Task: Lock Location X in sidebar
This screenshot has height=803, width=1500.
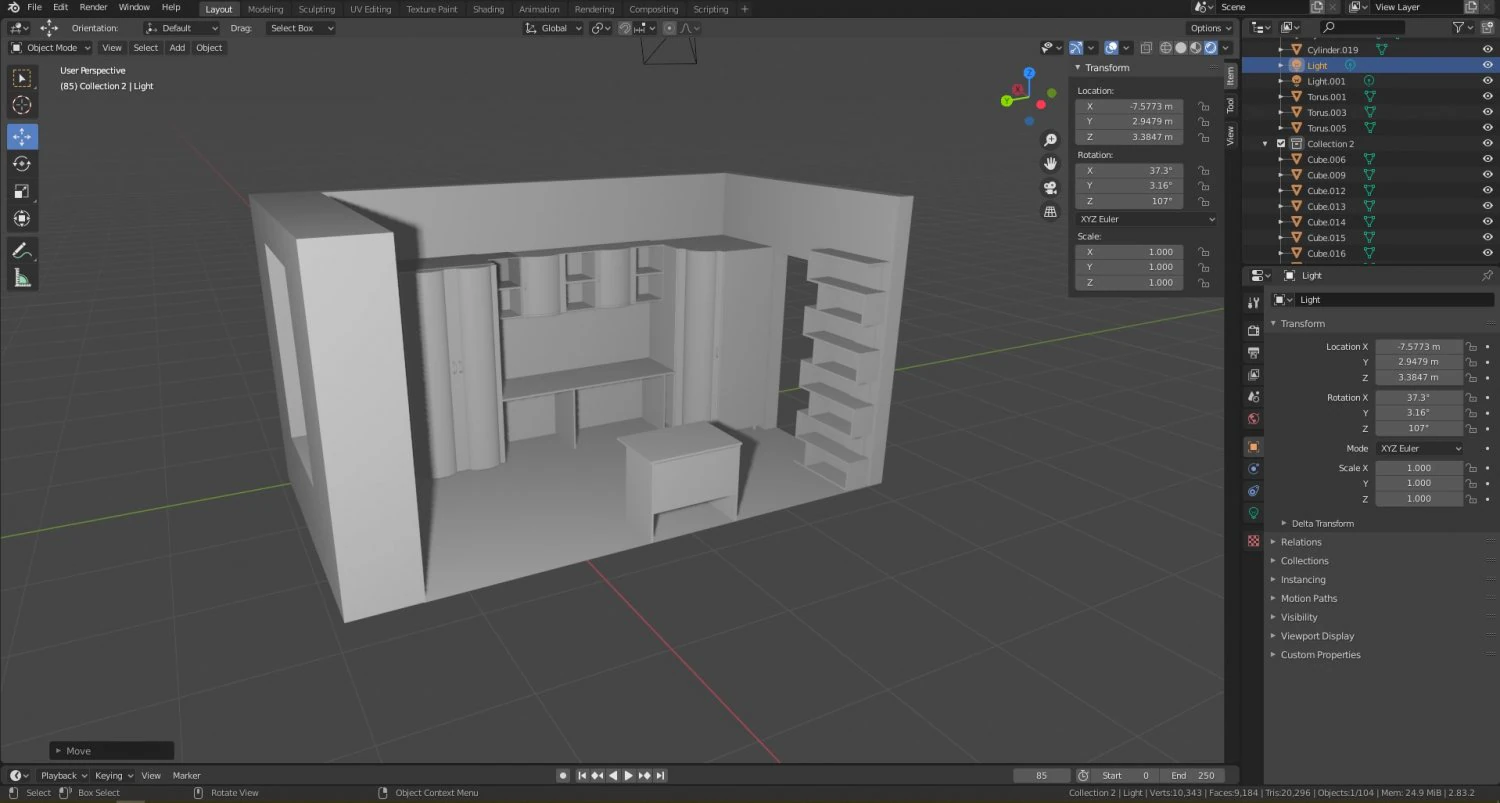Action: [1204, 106]
